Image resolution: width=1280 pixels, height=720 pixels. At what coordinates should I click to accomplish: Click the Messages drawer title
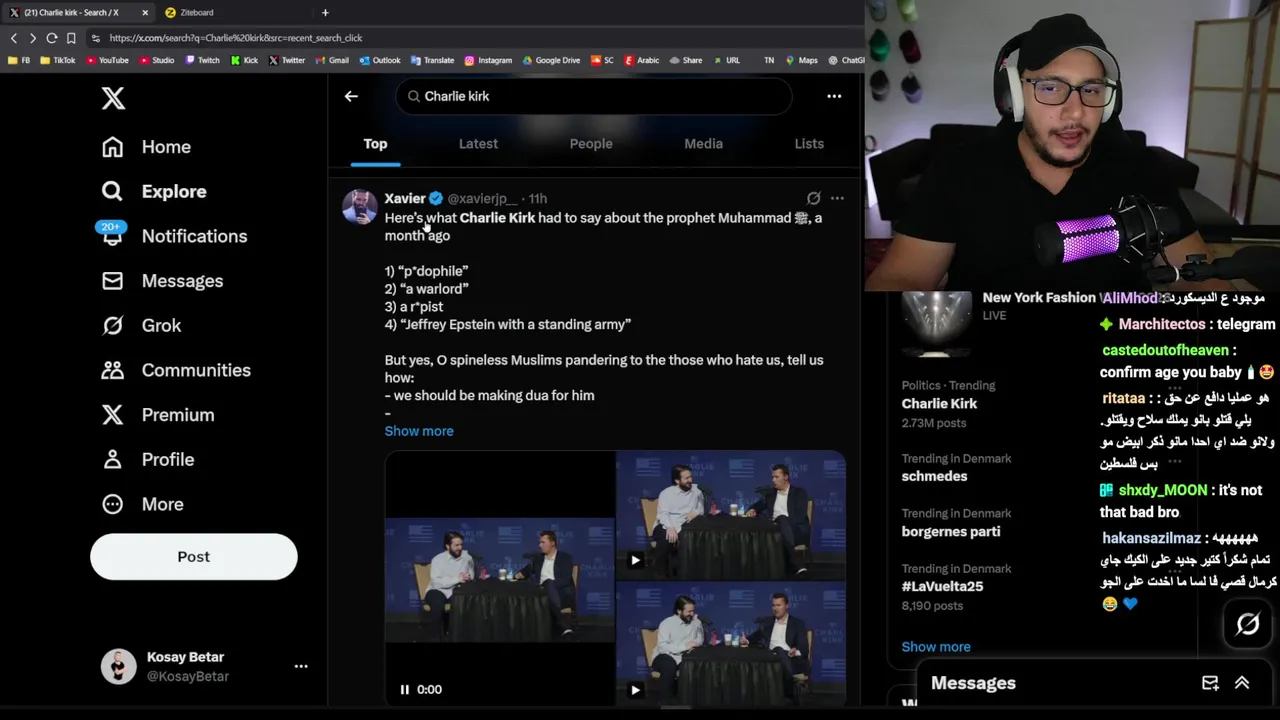pyautogui.click(x=973, y=683)
